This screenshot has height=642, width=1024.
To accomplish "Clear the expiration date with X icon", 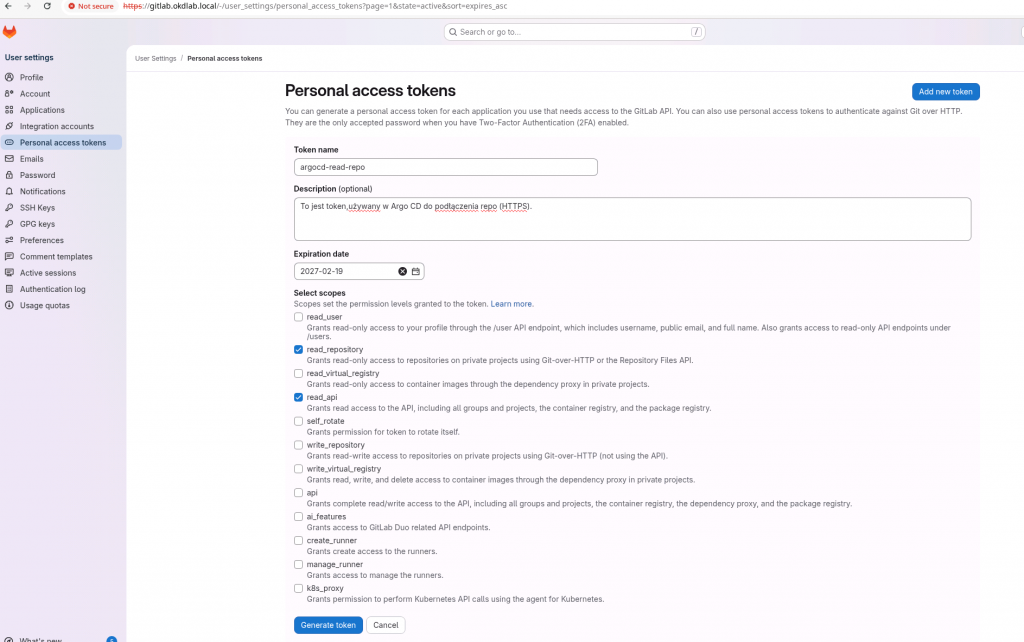I will pos(403,271).
